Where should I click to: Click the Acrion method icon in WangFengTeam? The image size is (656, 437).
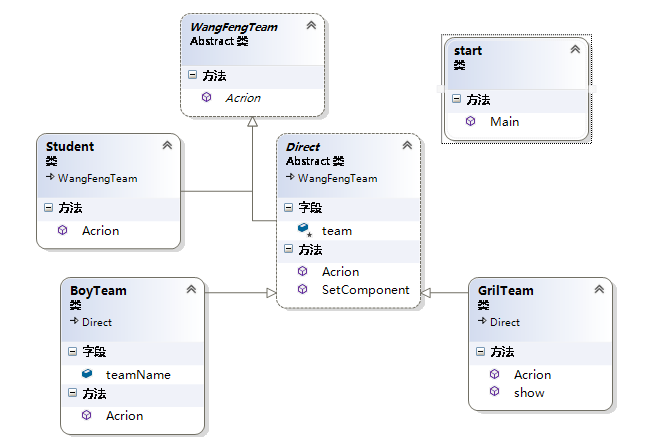pos(206,97)
